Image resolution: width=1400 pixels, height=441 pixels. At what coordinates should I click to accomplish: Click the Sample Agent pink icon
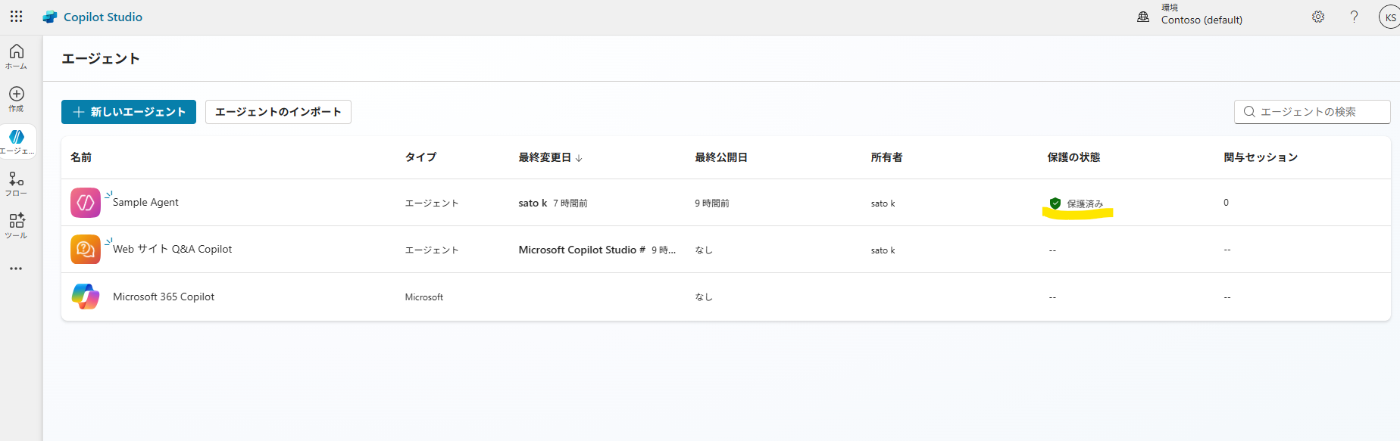coord(85,202)
